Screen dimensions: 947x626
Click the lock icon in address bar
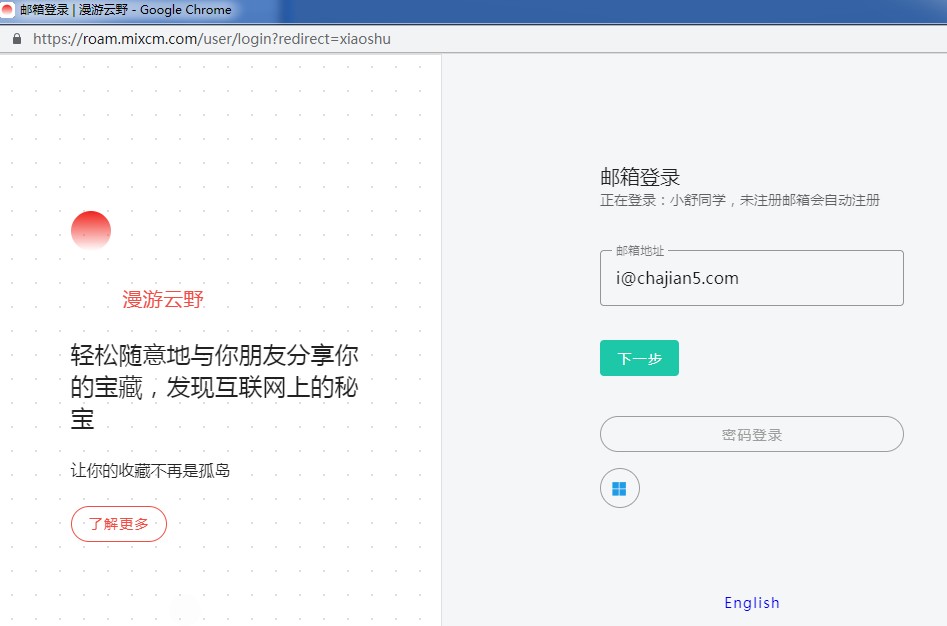click(x=17, y=39)
